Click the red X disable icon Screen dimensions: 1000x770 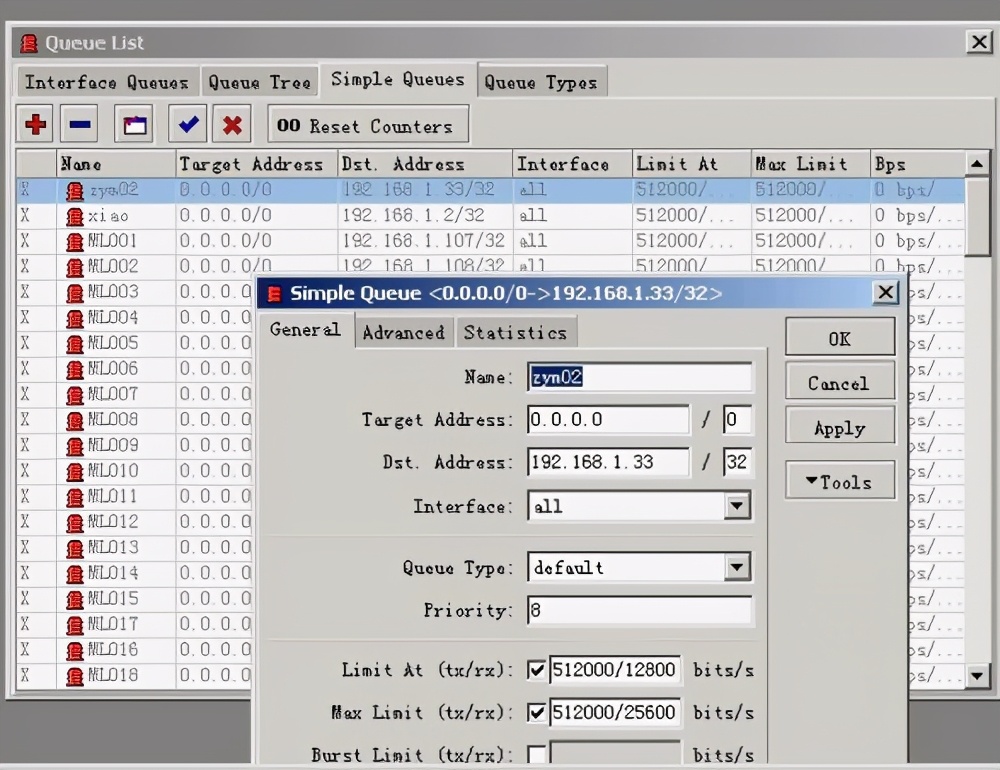click(232, 125)
